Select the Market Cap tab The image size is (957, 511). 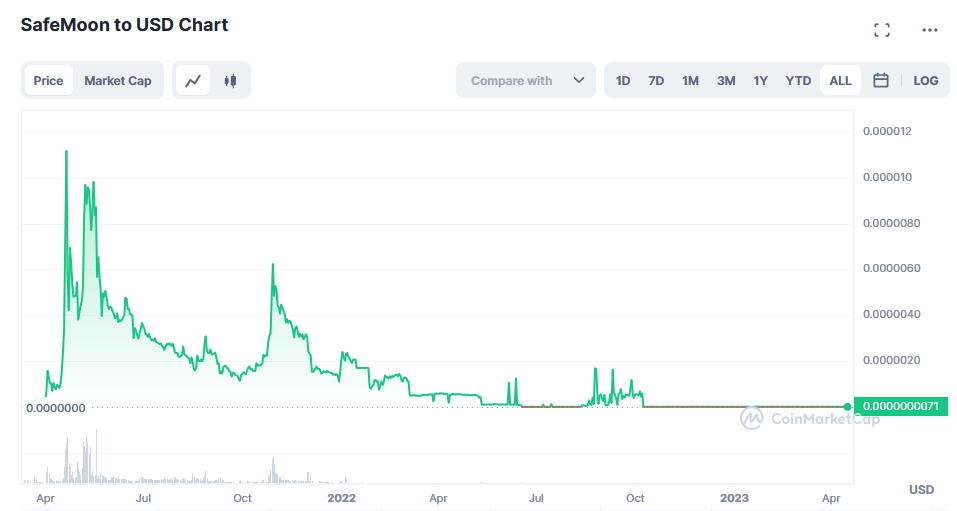(x=118, y=81)
